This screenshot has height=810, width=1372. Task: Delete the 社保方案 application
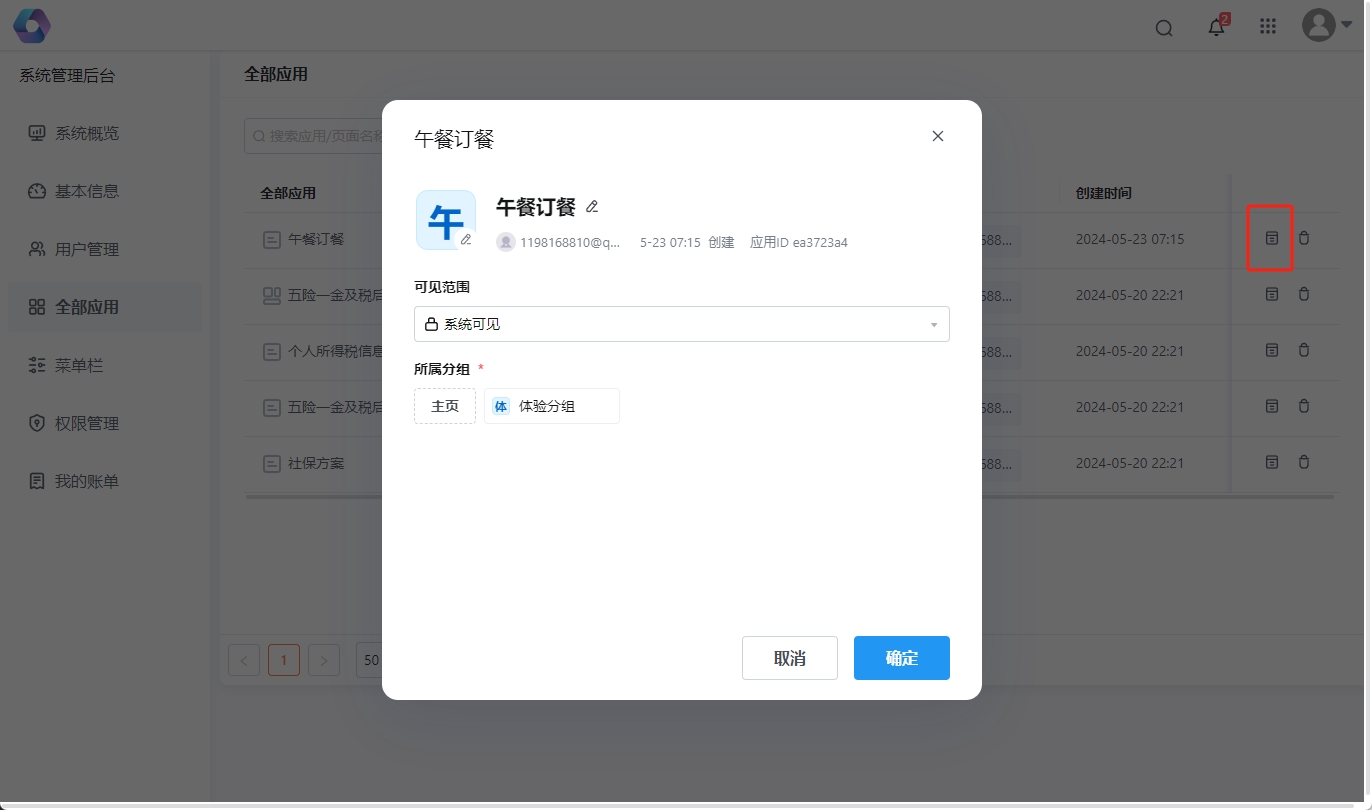click(x=1304, y=463)
